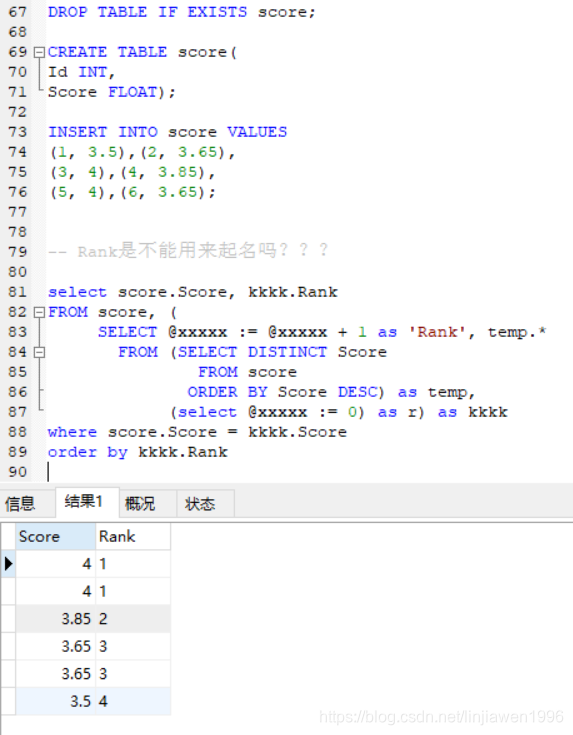Click the Rank cell showing 4
This screenshot has height=735, width=573.
pos(133,701)
